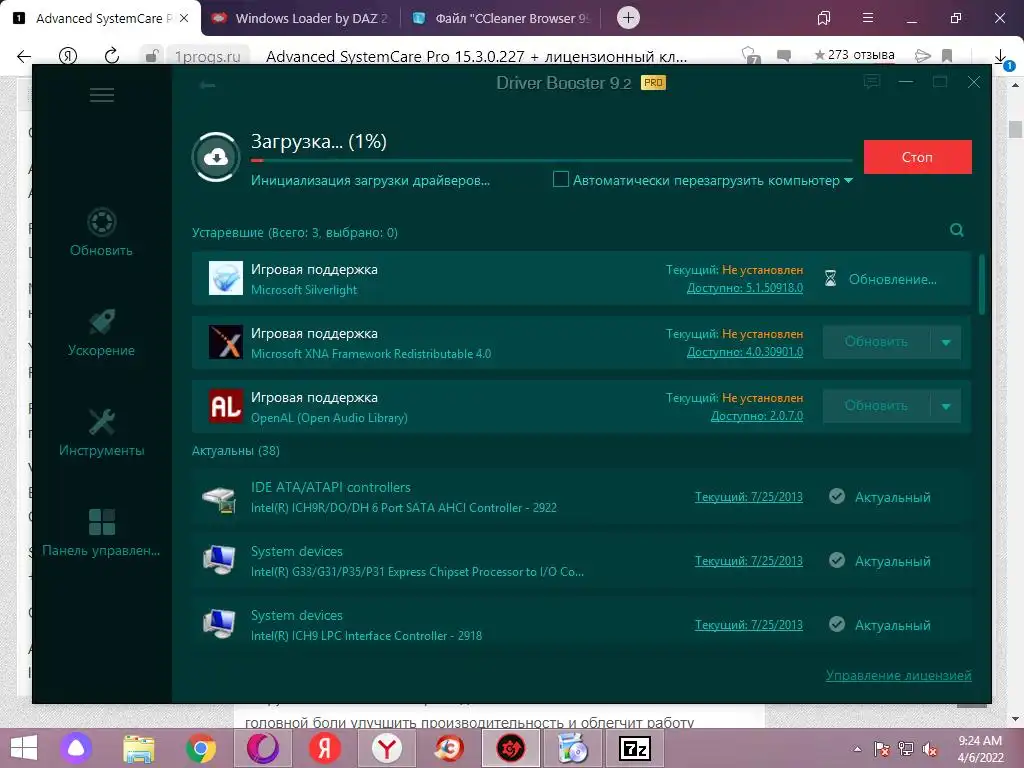
Task: Switch to the CCleaner Browser file tab
Action: [502, 18]
